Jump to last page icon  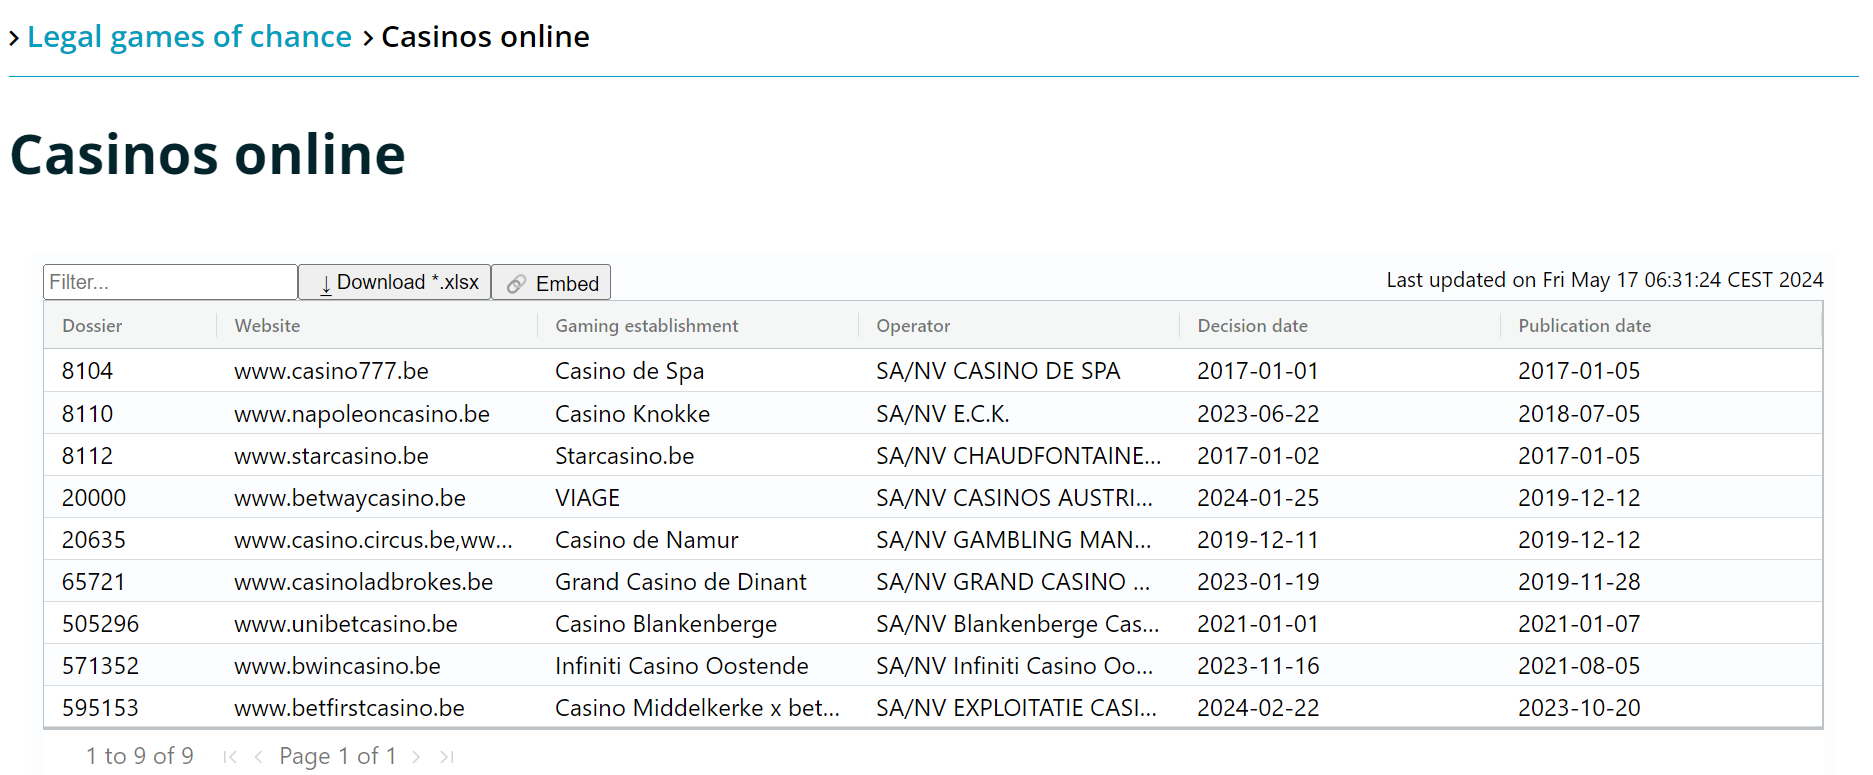(446, 757)
